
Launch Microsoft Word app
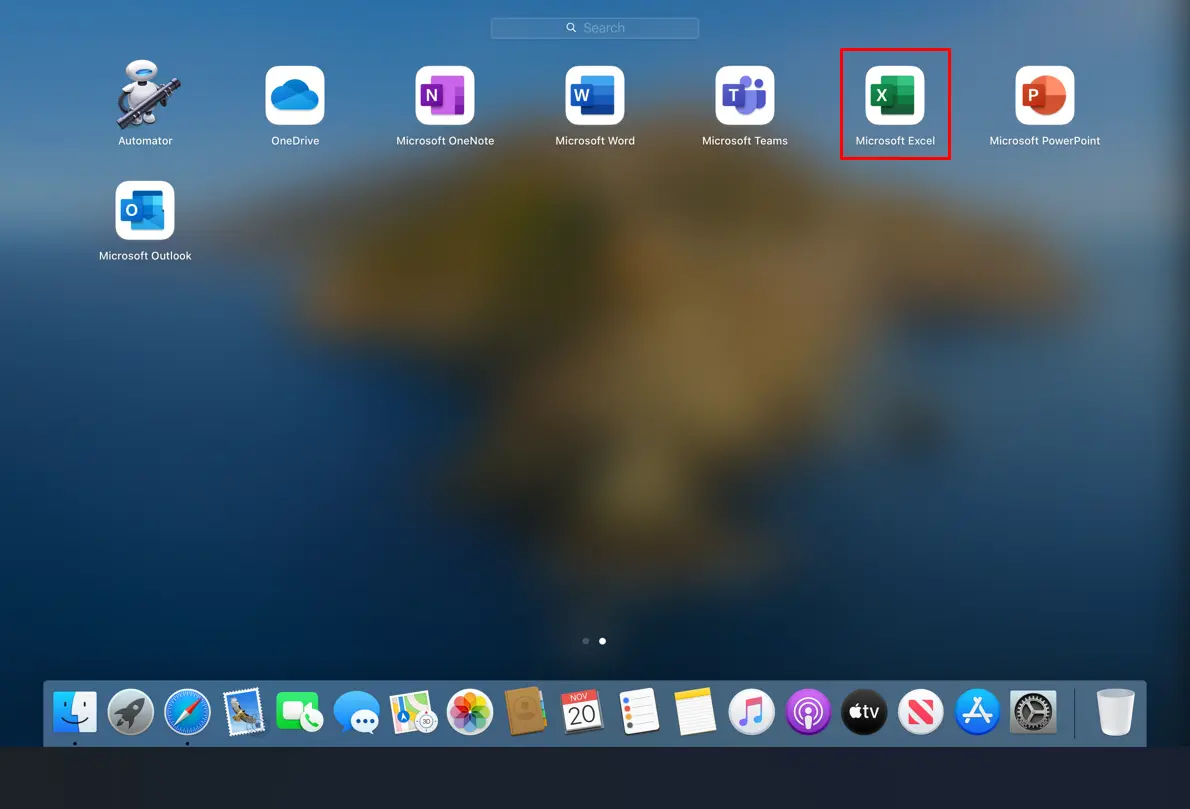(595, 96)
